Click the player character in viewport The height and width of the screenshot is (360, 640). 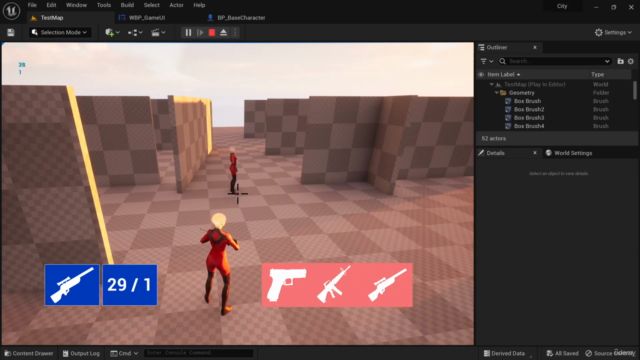[219, 264]
